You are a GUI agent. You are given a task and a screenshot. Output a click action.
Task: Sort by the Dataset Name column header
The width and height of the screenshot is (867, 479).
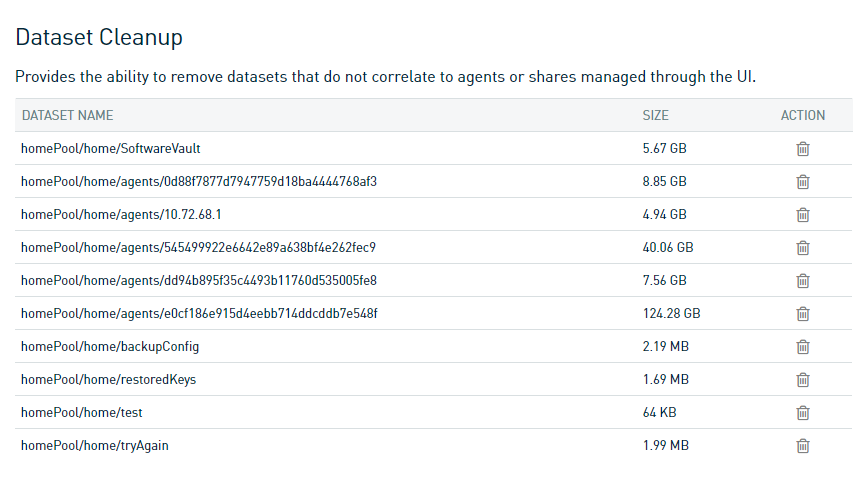coord(67,116)
